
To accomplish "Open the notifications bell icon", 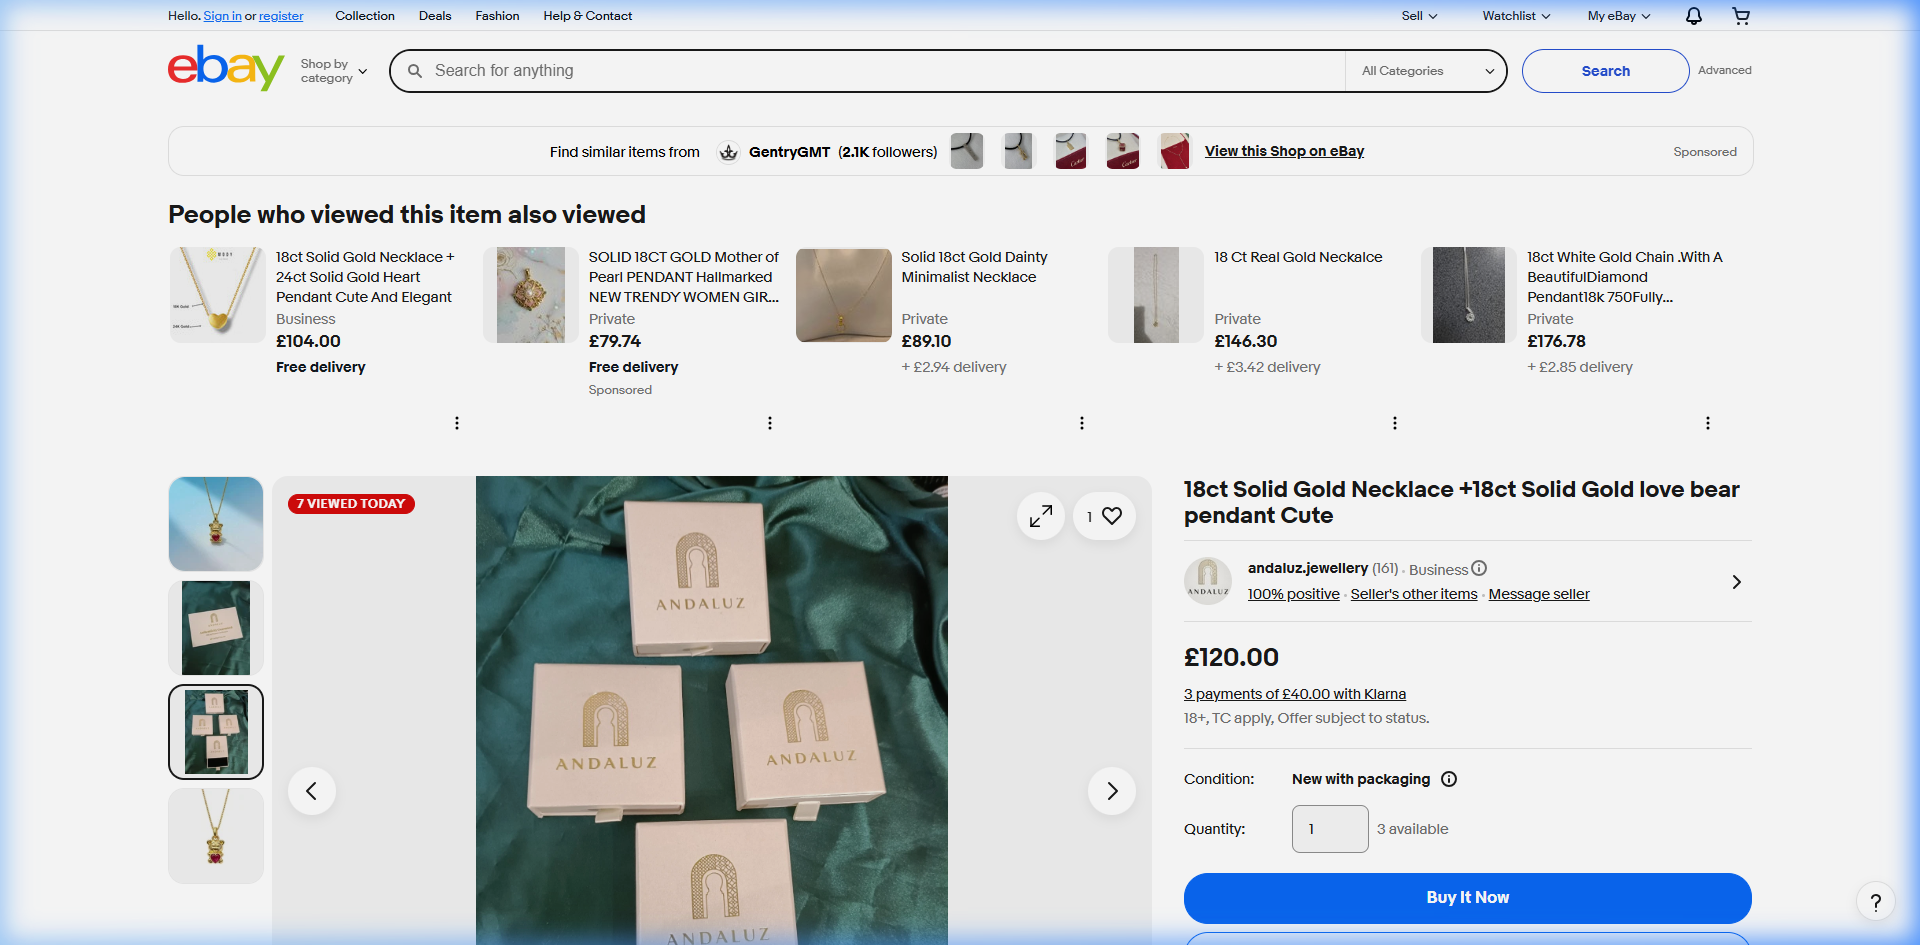I will pos(1693,16).
